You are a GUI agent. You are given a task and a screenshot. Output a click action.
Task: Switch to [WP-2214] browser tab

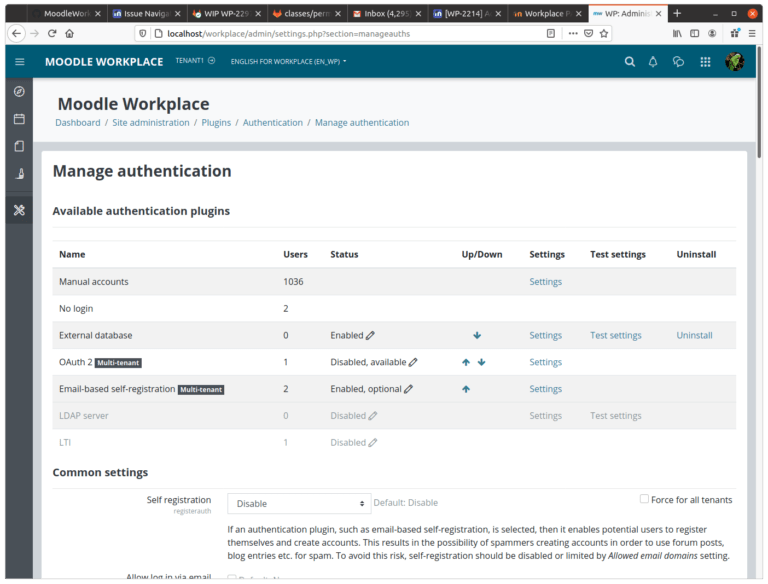point(466,14)
